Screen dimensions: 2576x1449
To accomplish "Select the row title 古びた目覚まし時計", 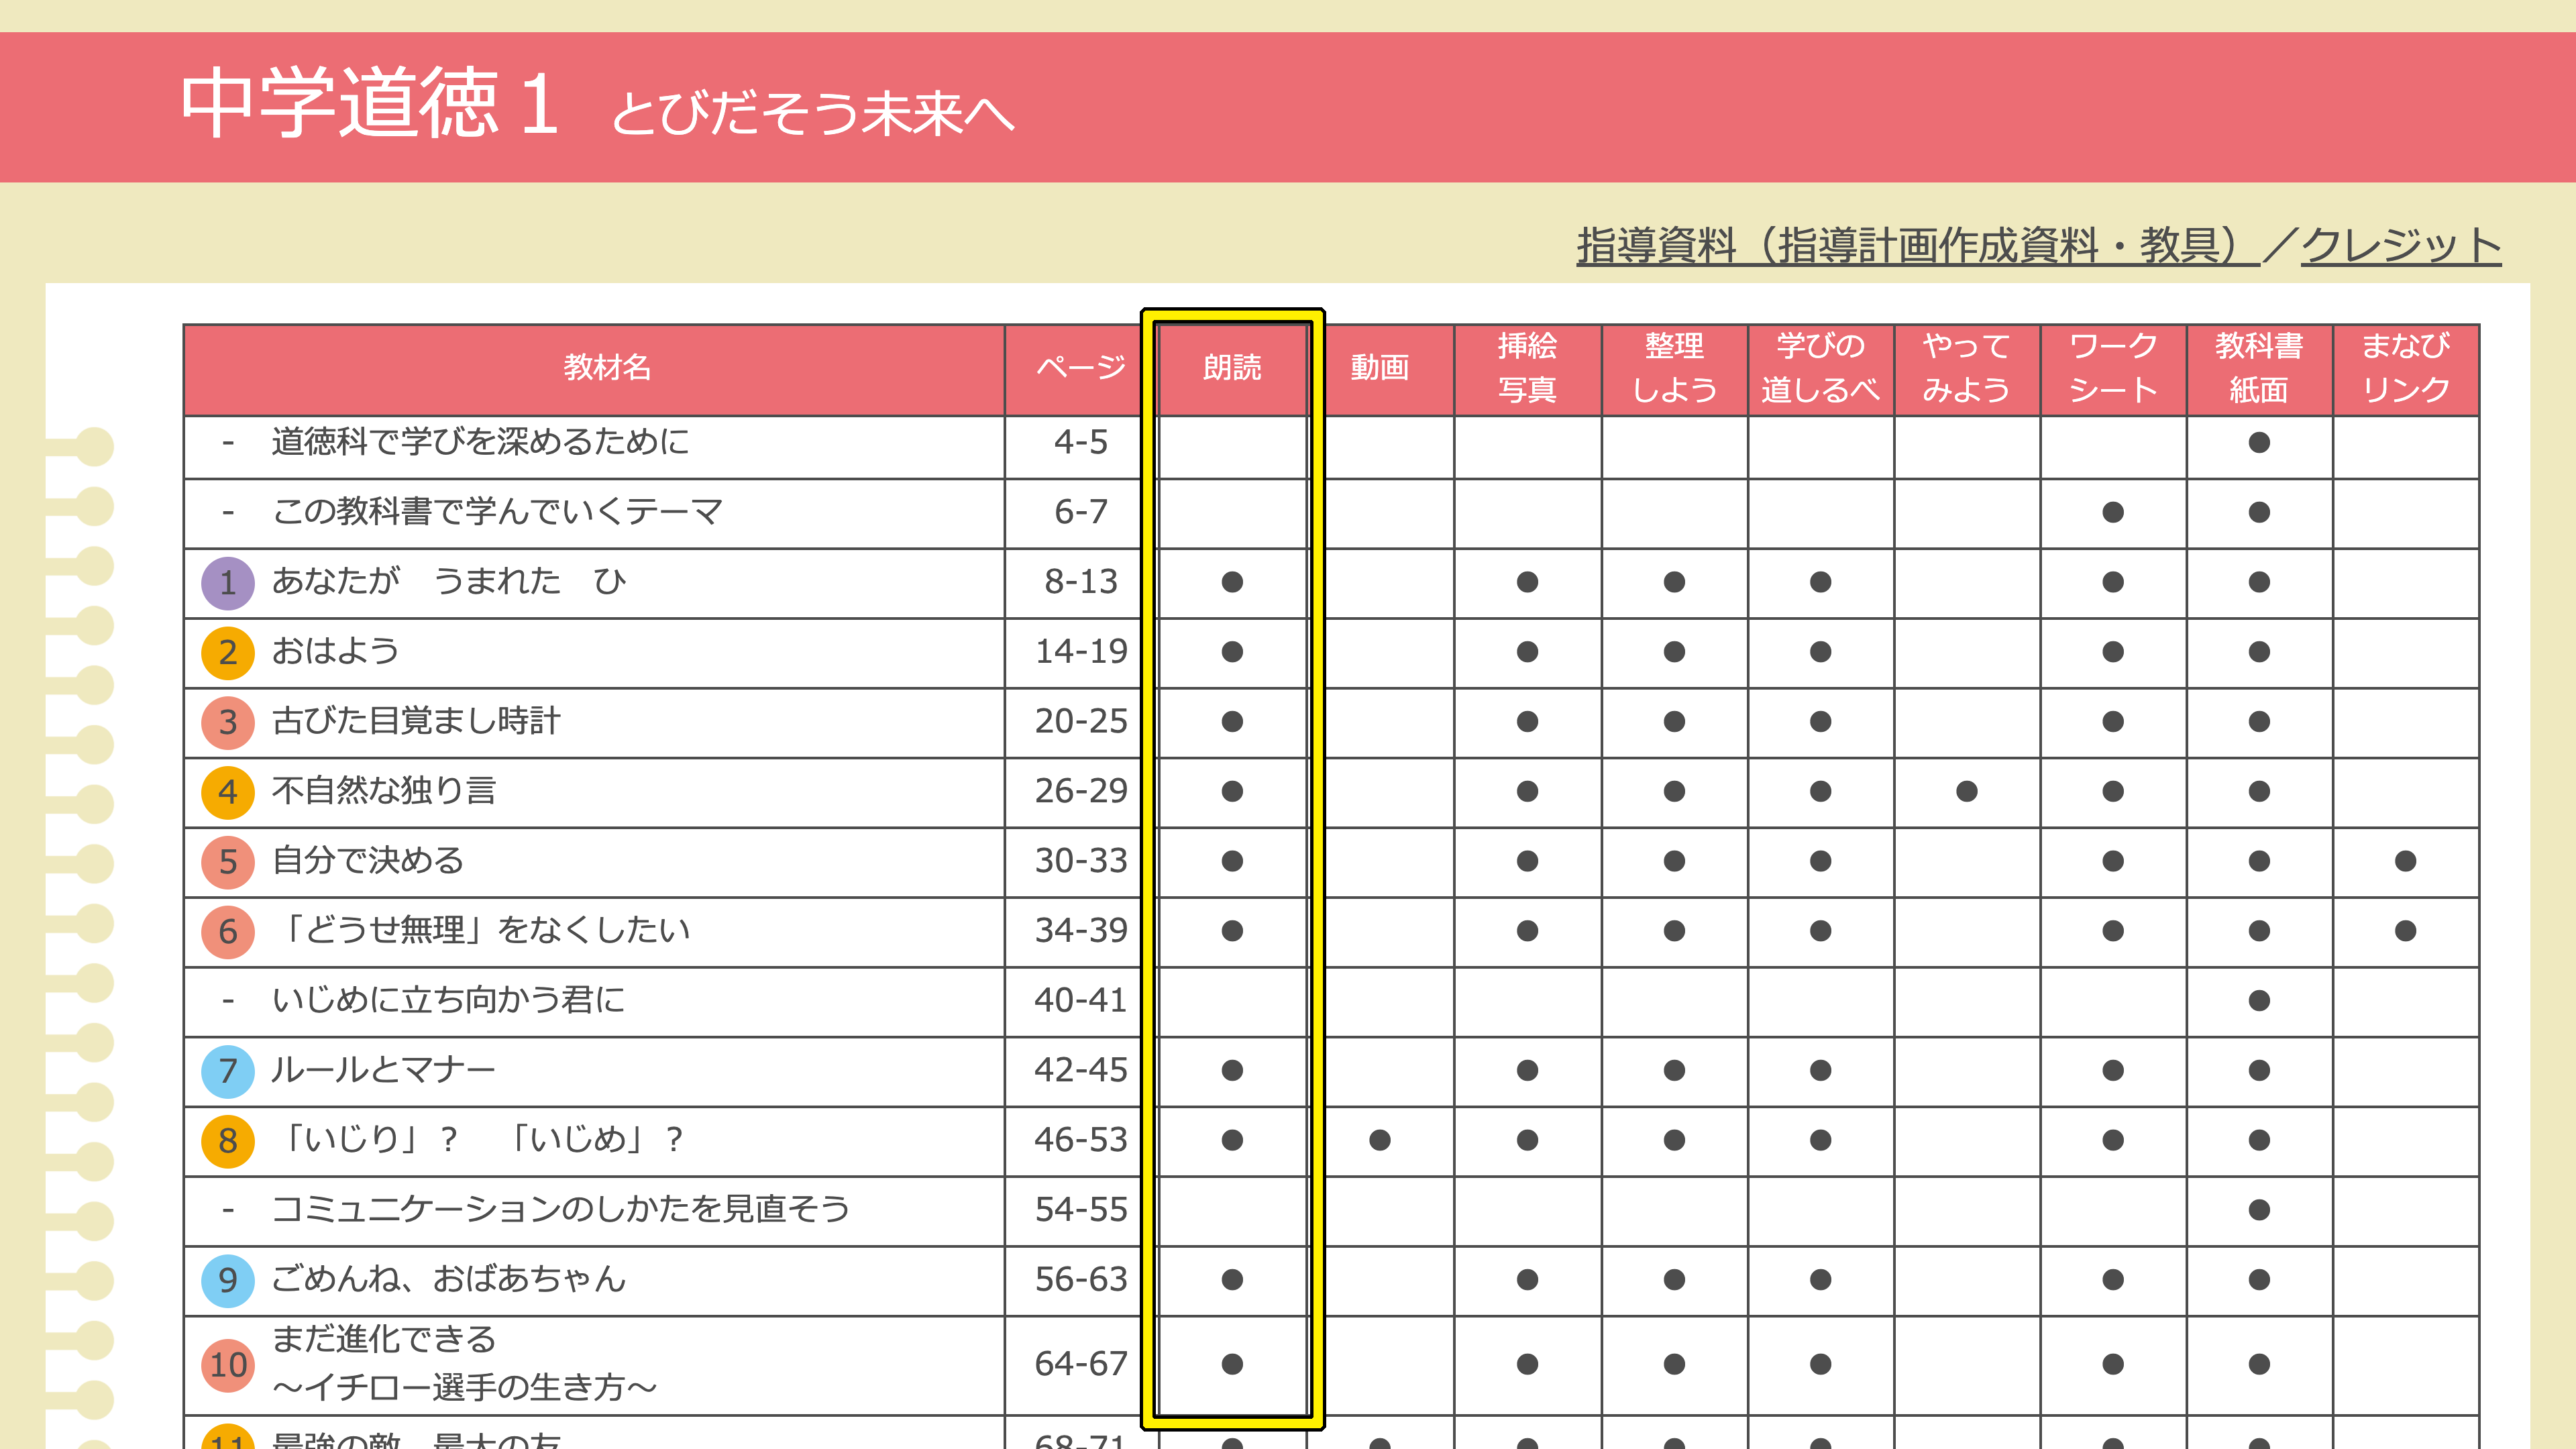I will pyautogui.click(x=416, y=721).
